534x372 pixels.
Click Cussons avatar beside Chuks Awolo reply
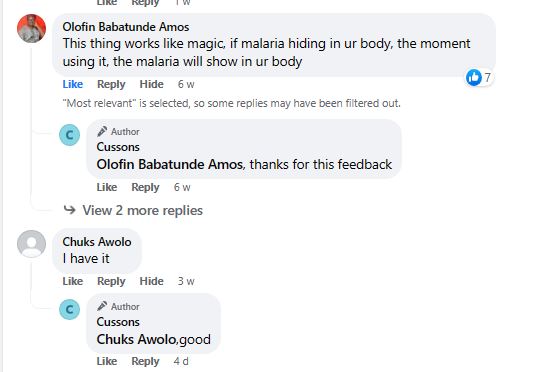pyautogui.click(x=69, y=310)
